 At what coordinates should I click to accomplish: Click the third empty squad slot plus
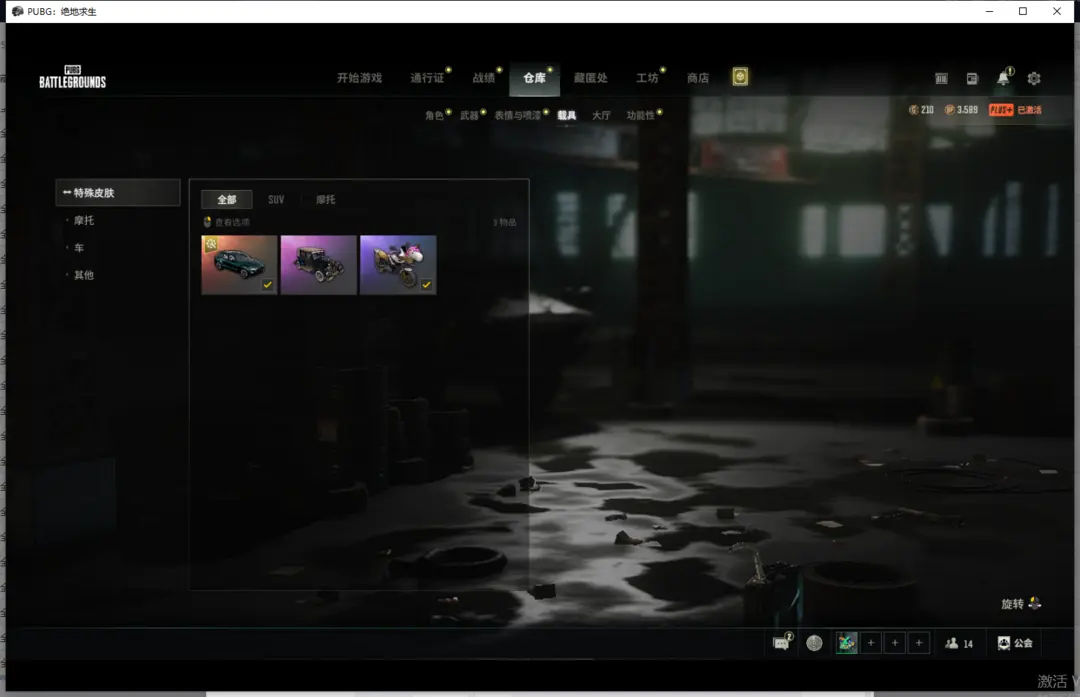point(919,643)
